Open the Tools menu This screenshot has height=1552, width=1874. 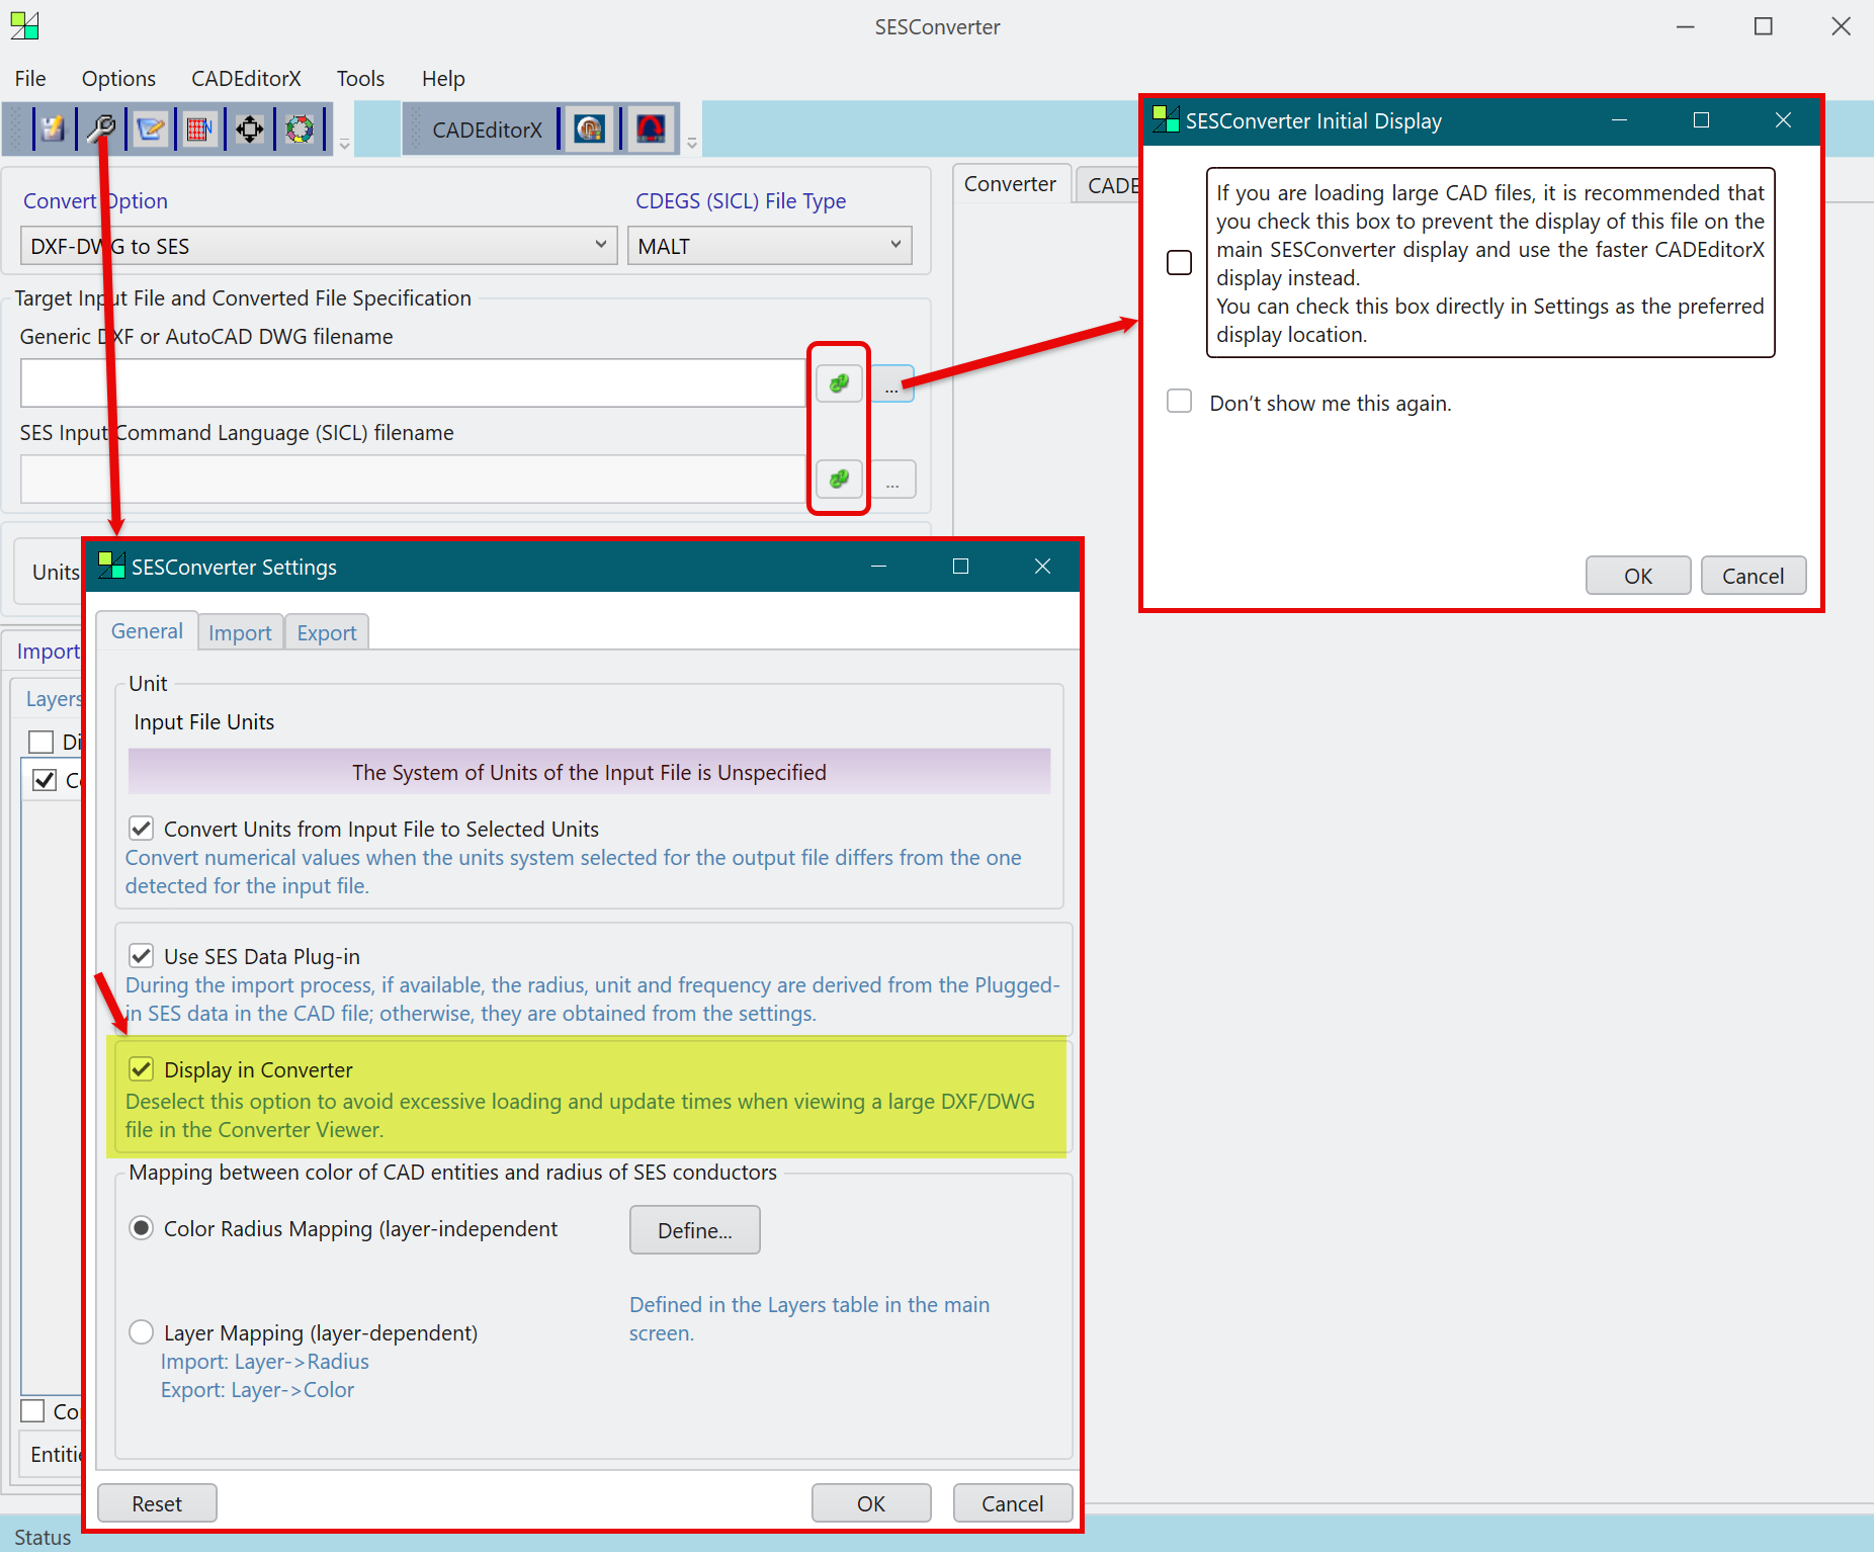pyautogui.click(x=360, y=78)
